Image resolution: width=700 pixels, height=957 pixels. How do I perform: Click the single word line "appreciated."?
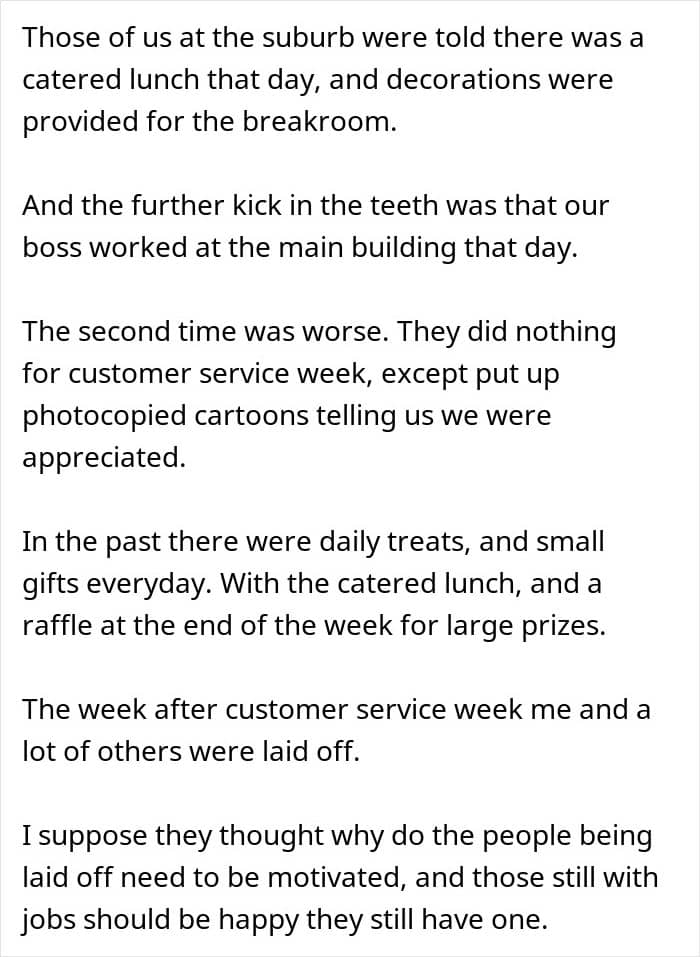coord(105,459)
